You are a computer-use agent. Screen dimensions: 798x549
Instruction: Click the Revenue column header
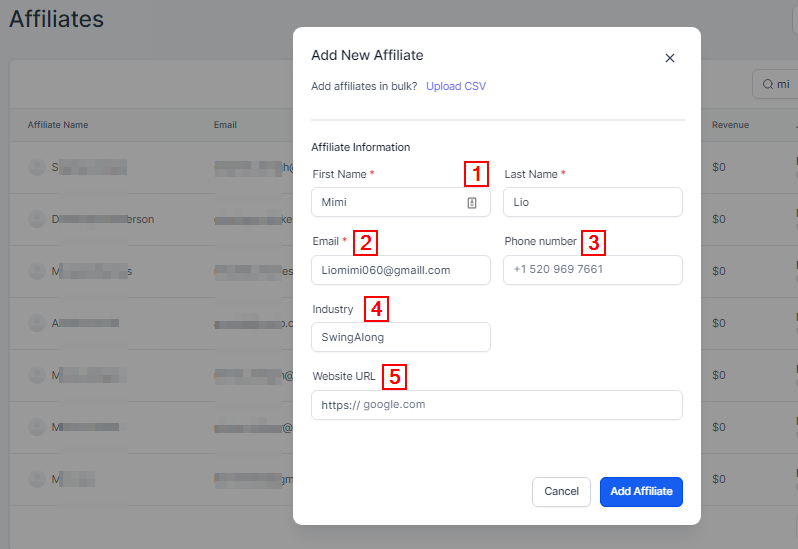[x=730, y=125]
